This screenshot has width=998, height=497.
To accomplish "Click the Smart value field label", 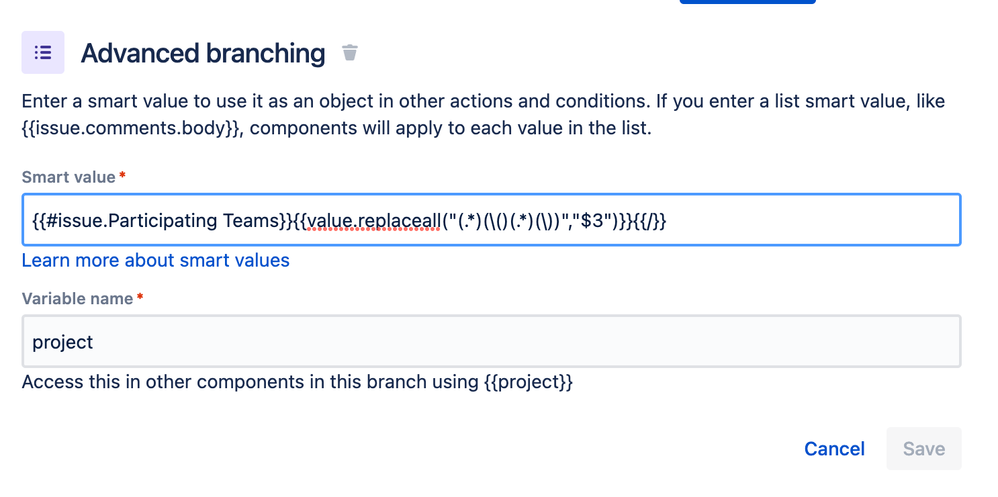I will click(69, 177).
